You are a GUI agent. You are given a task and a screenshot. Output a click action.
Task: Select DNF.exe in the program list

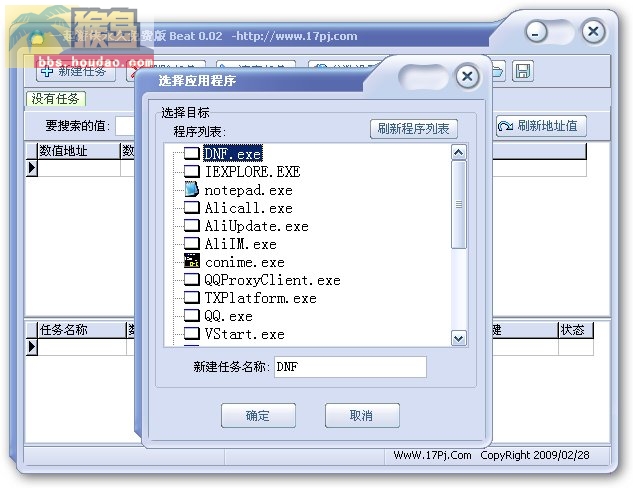click(233, 154)
